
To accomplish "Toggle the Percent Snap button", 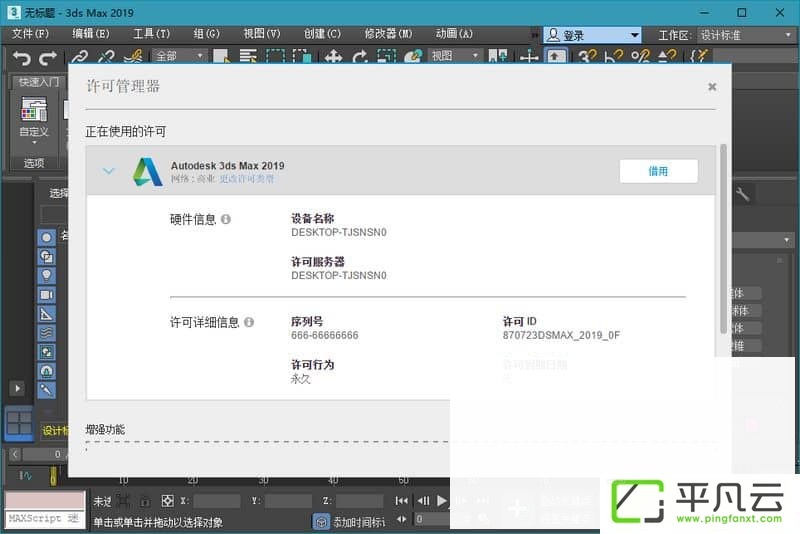I will [x=641, y=57].
